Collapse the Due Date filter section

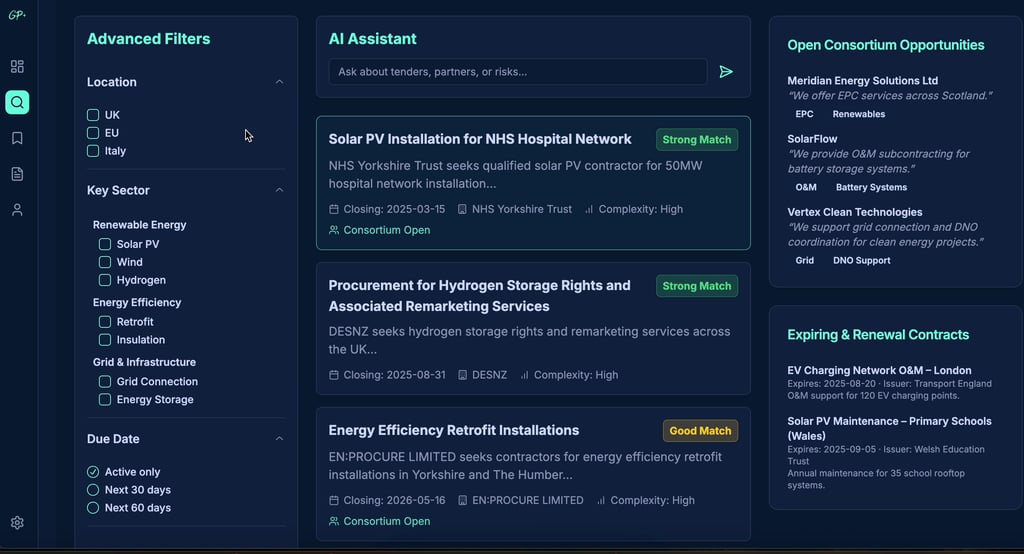[x=279, y=439]
